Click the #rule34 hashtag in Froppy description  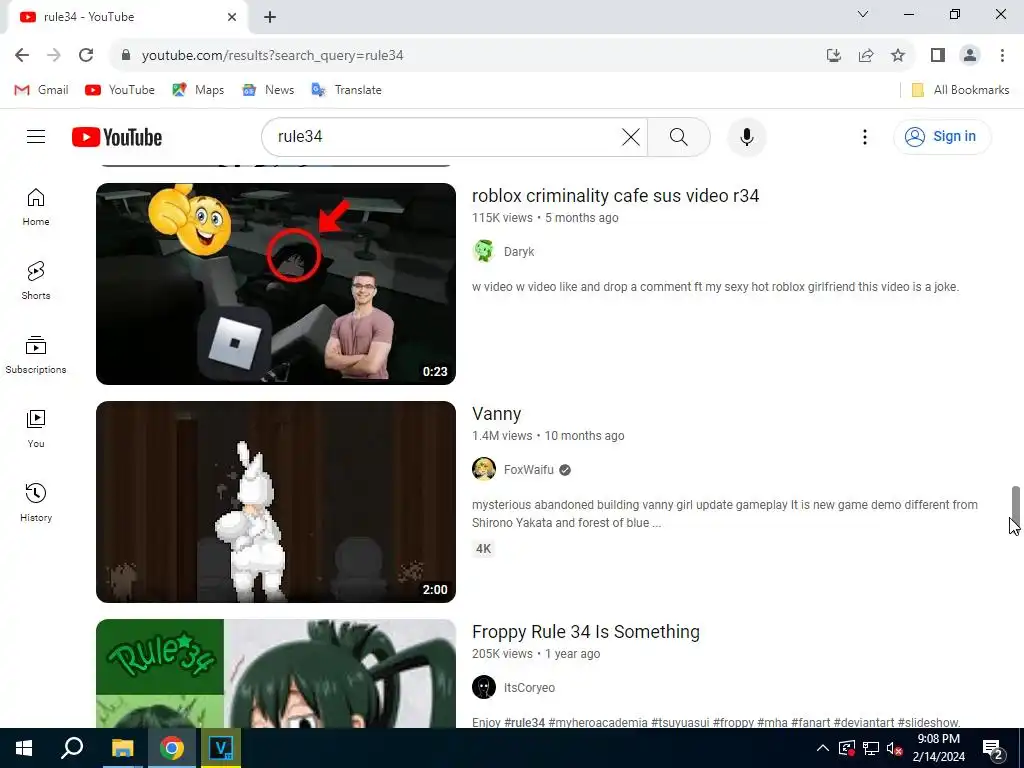524,722
